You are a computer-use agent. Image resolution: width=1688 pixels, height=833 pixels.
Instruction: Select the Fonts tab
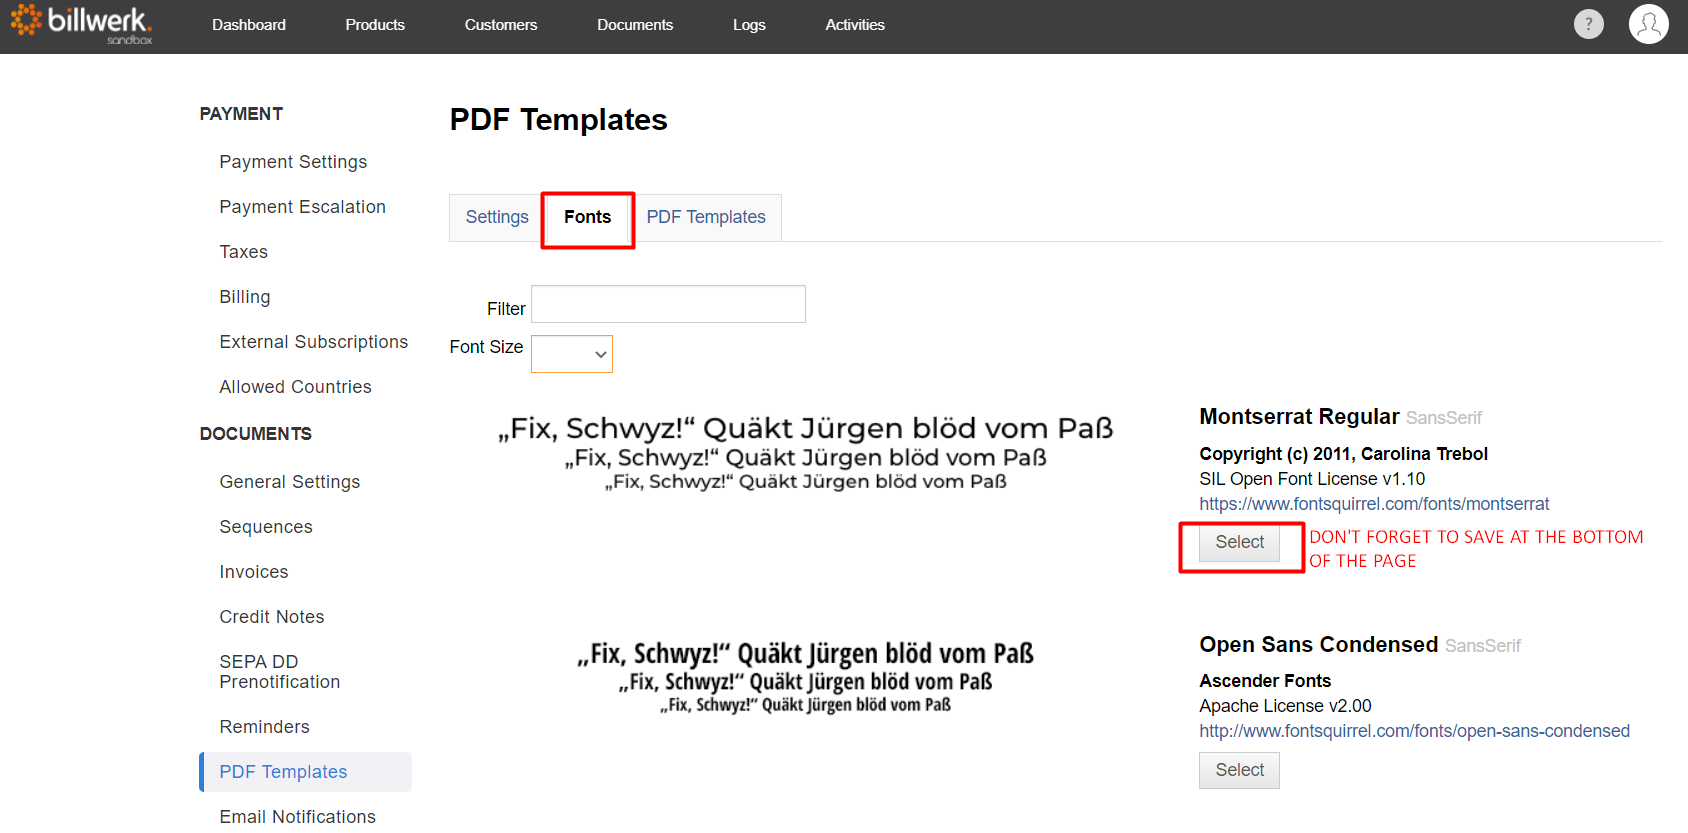[x=587, y=217]
